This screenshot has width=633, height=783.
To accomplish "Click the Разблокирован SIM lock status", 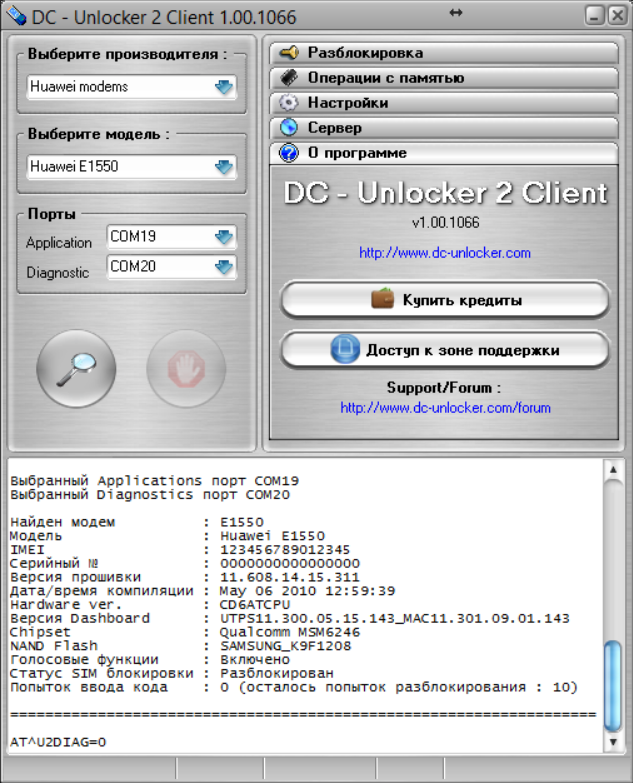I will tap(277, 674).
